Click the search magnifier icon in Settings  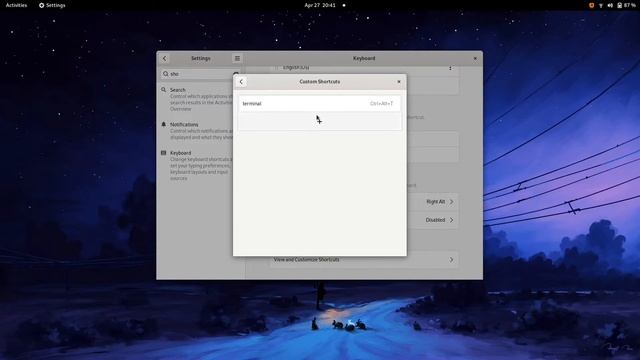pos(165,74)
